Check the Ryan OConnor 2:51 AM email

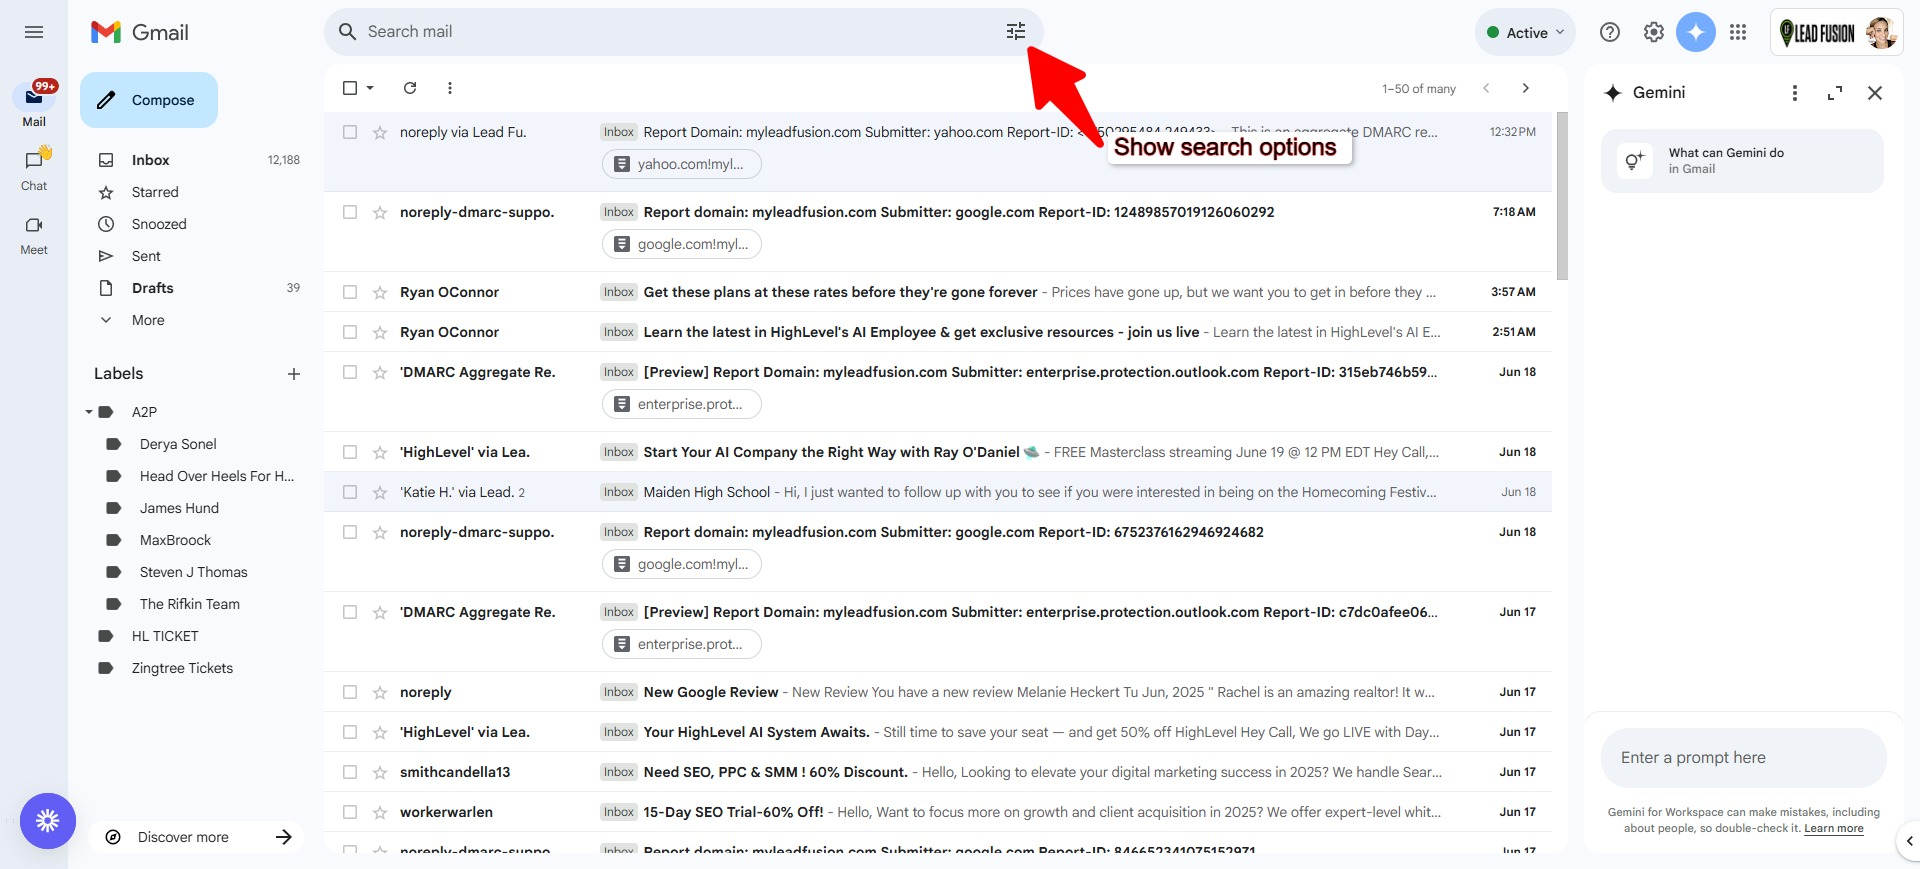click(350, 332)
